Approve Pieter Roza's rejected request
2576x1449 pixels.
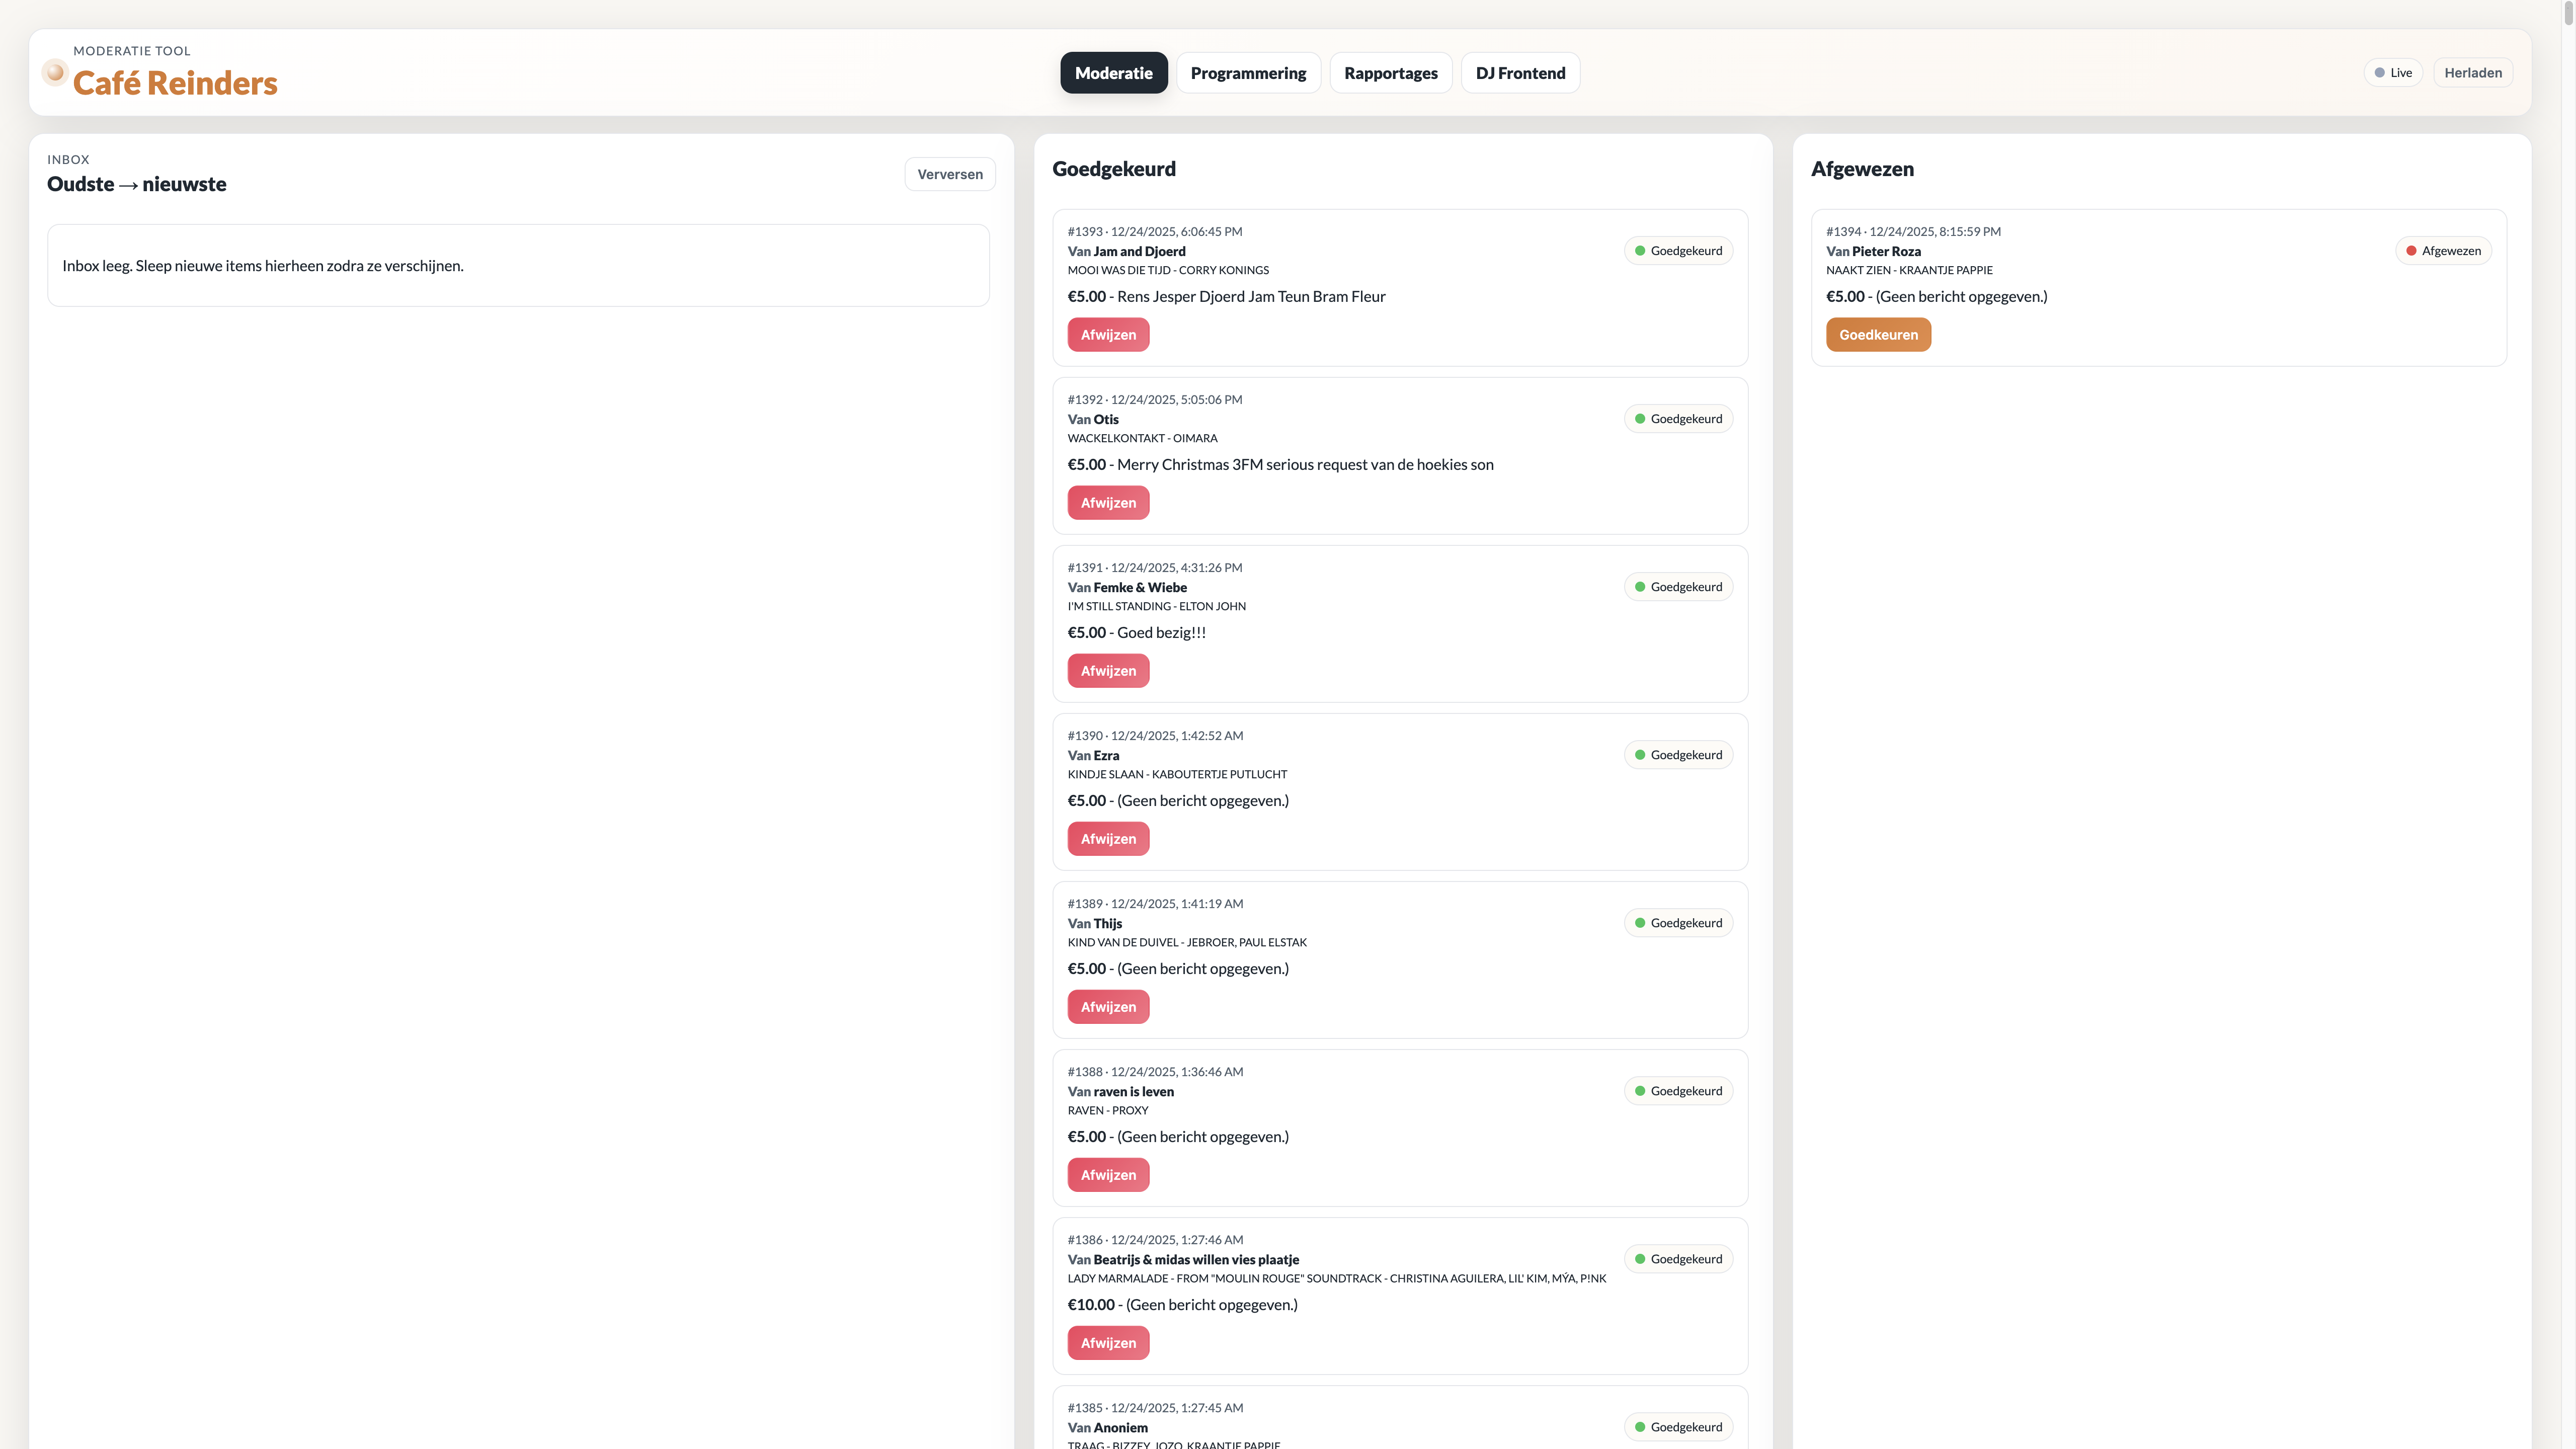[1878, 335]
